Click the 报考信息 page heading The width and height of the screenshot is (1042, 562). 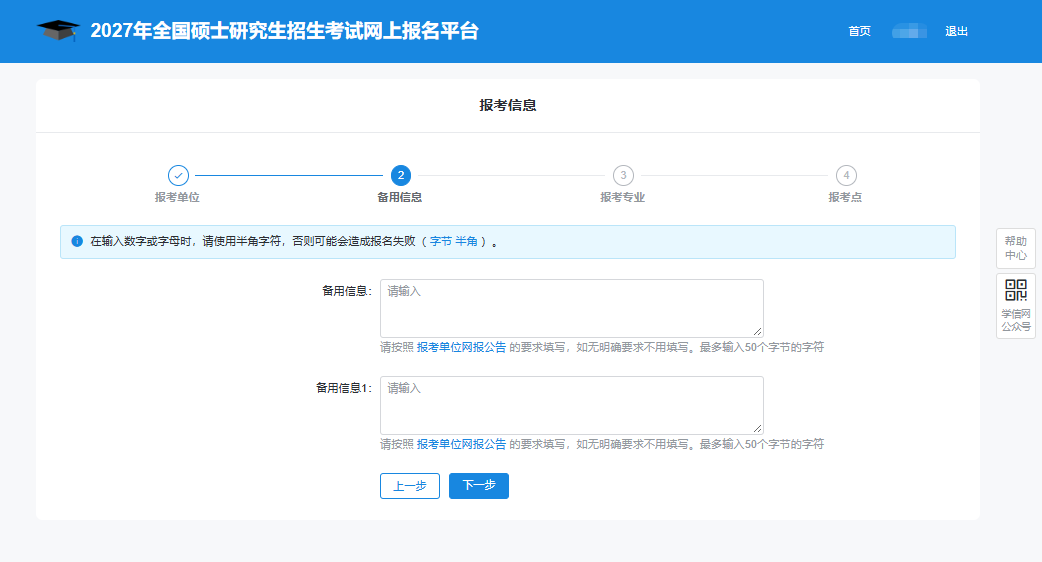point(508,105)
